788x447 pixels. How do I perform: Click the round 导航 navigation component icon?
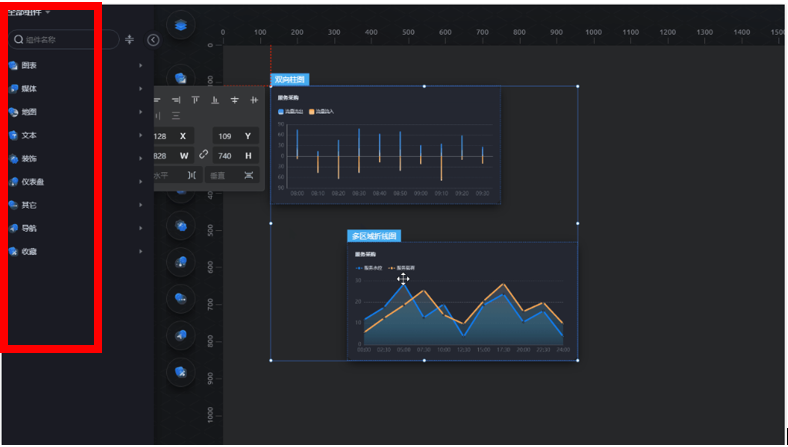tap(181, 335)
